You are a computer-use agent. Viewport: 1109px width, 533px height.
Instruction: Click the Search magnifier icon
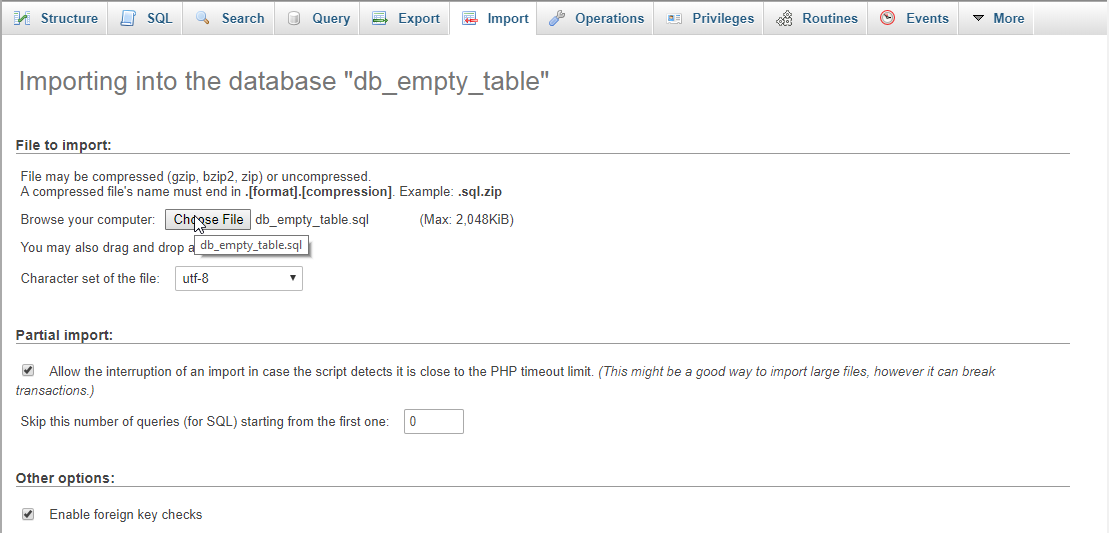[x=203, y=18]
